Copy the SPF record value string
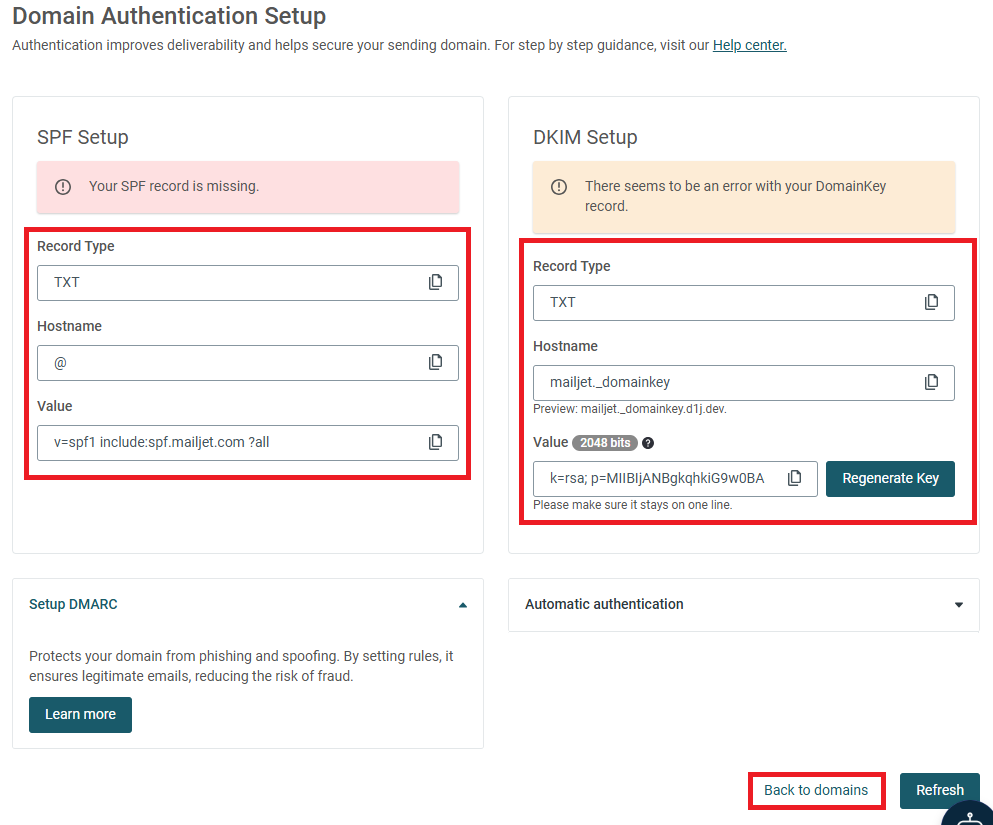The image size is (993, 825). 435,442
